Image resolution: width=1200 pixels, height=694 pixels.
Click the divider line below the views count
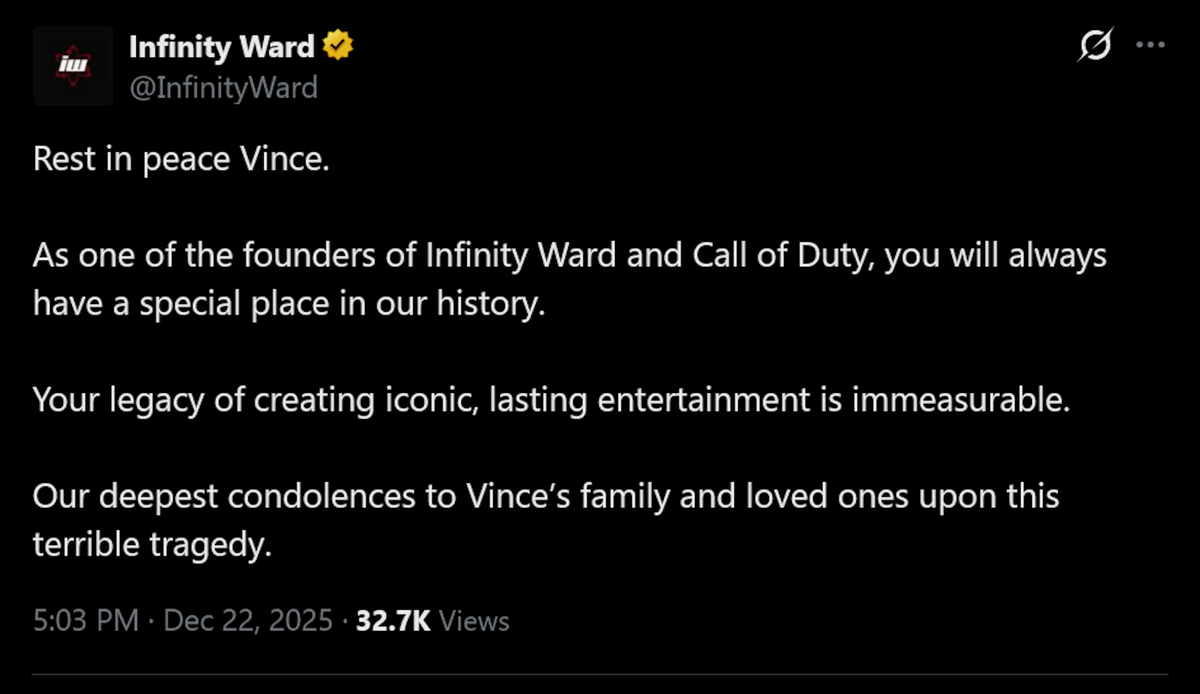coord(600,676)
